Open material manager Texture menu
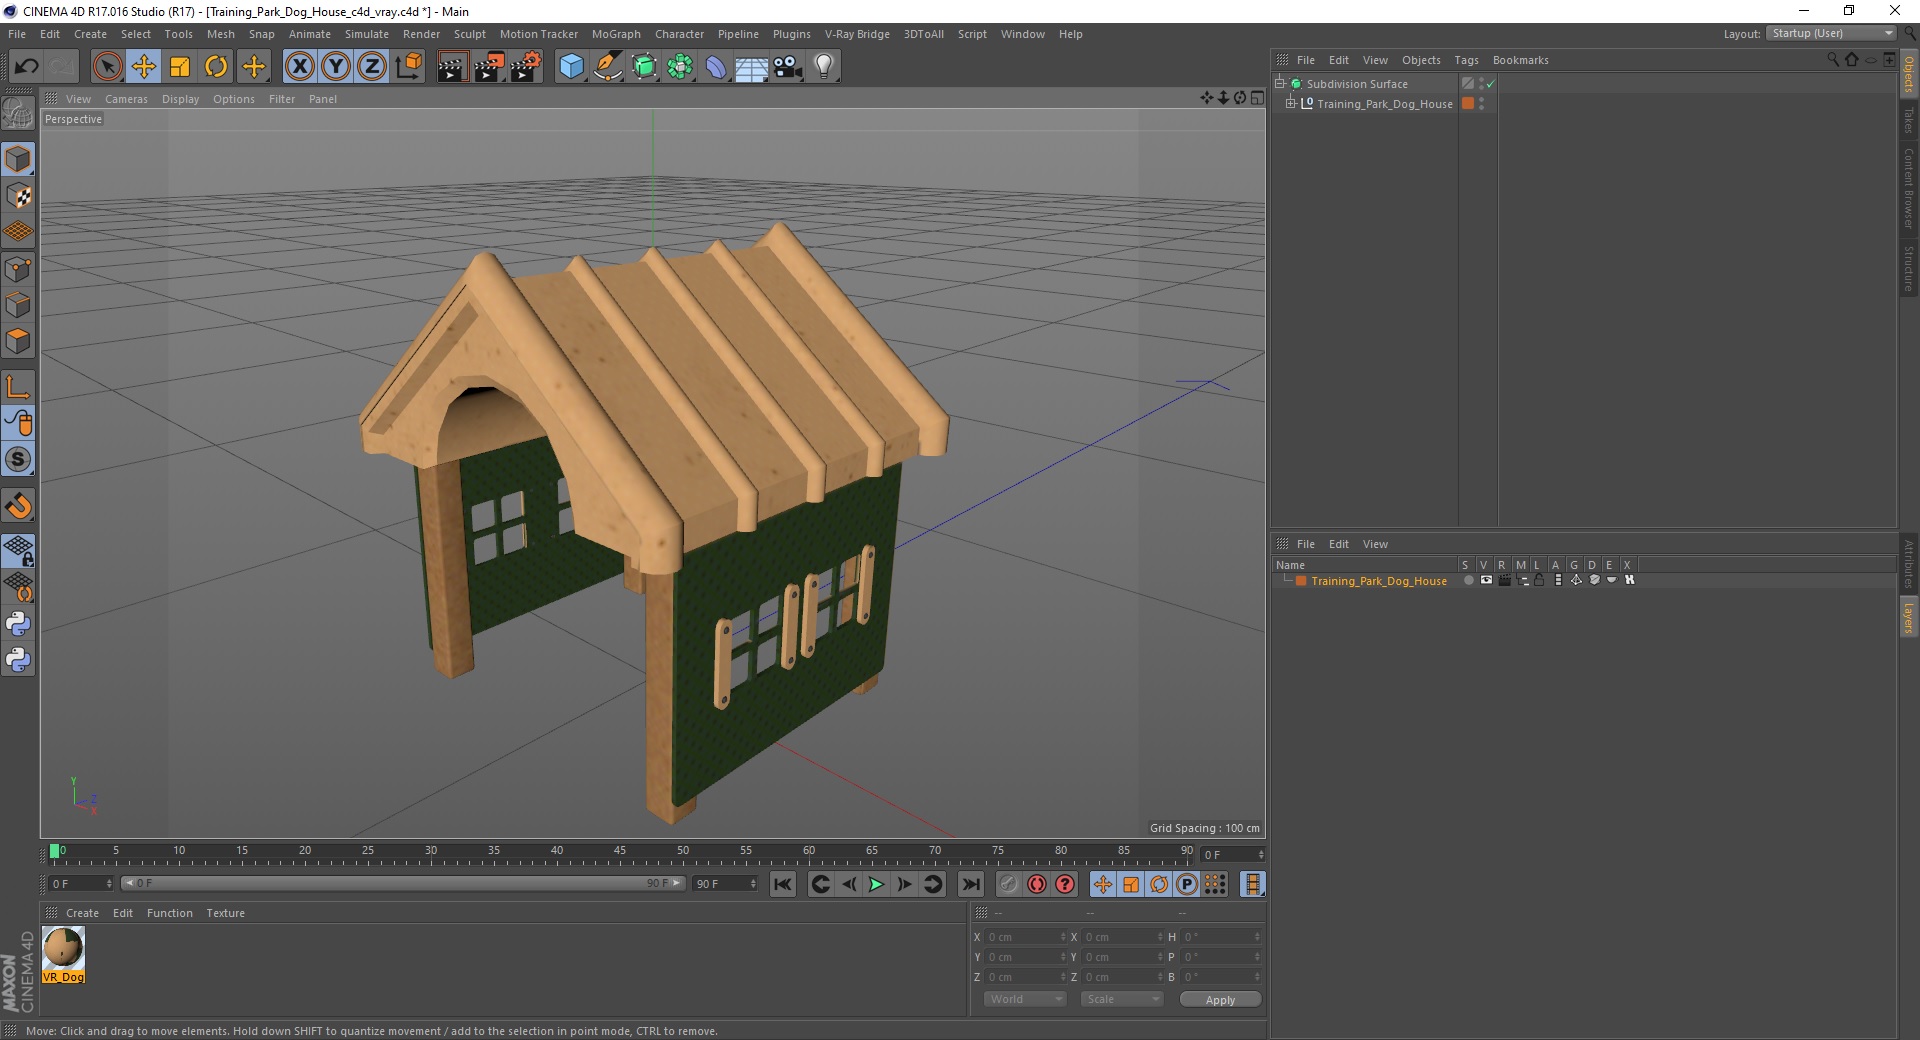 click(225, 913)
